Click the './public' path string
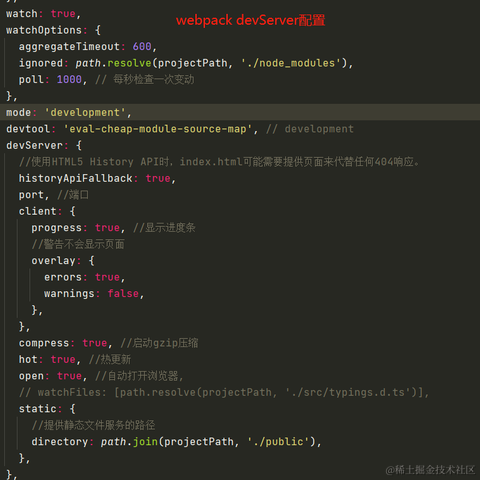 278,442
